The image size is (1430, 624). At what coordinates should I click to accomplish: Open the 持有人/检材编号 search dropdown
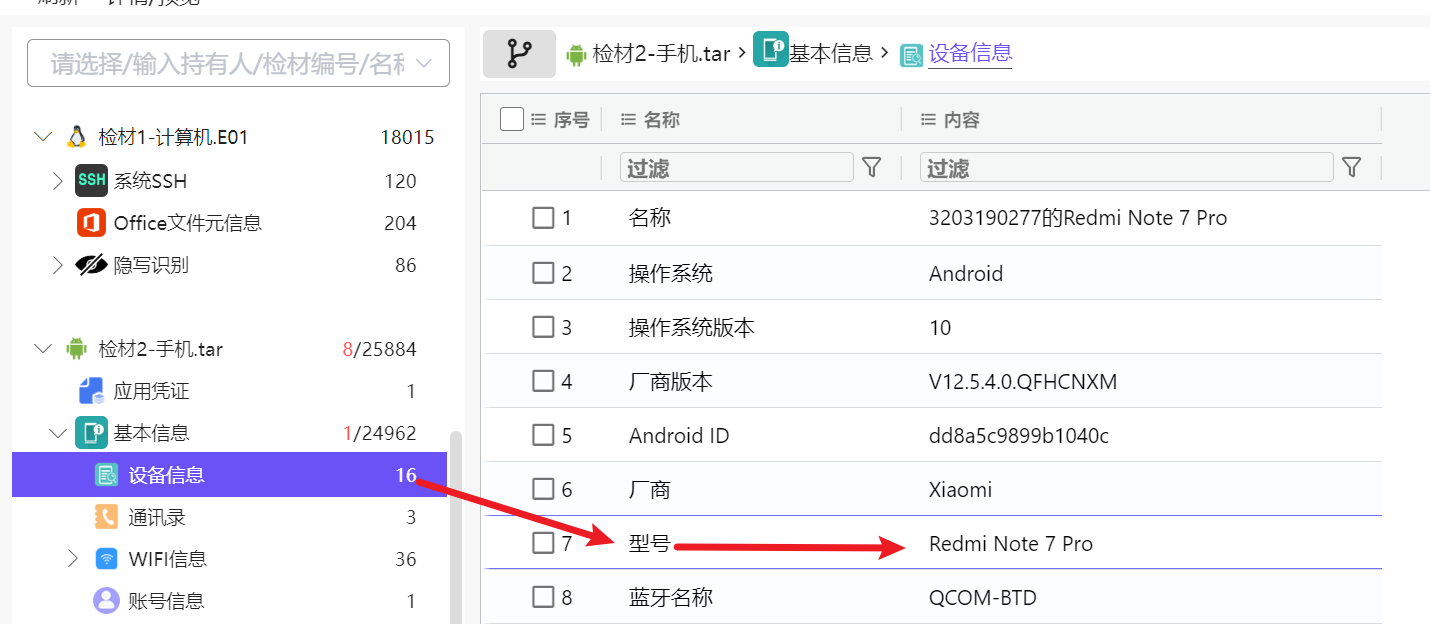(x=238, y=64)
